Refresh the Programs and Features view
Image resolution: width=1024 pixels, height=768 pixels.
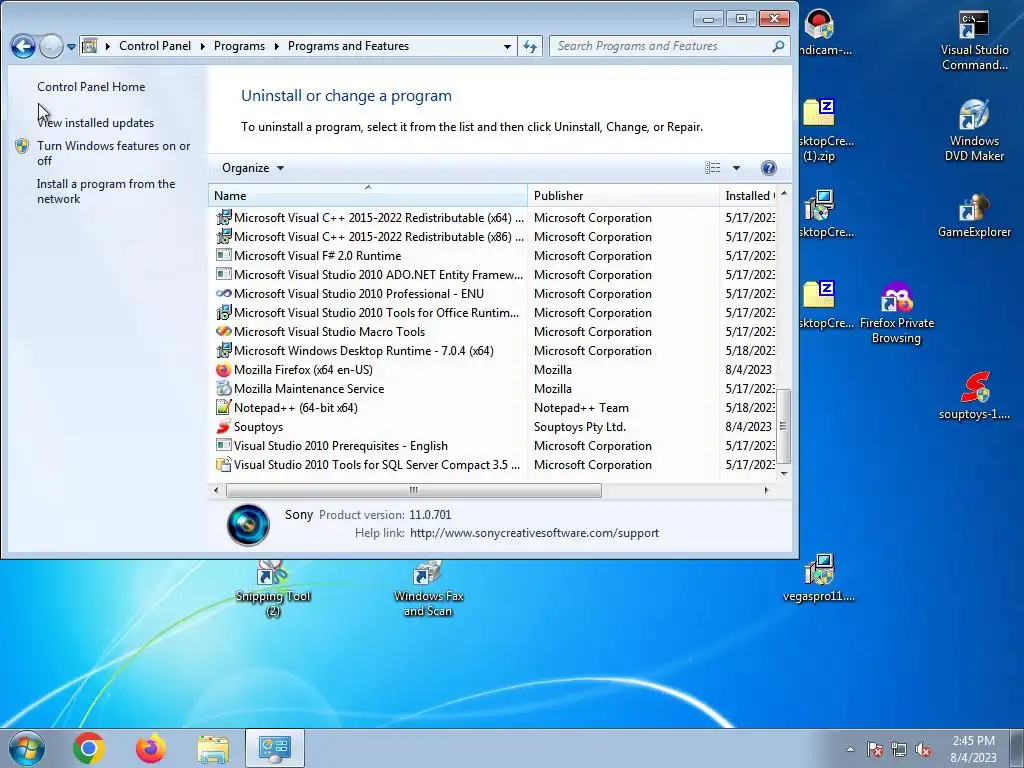[x=530, y=46]
